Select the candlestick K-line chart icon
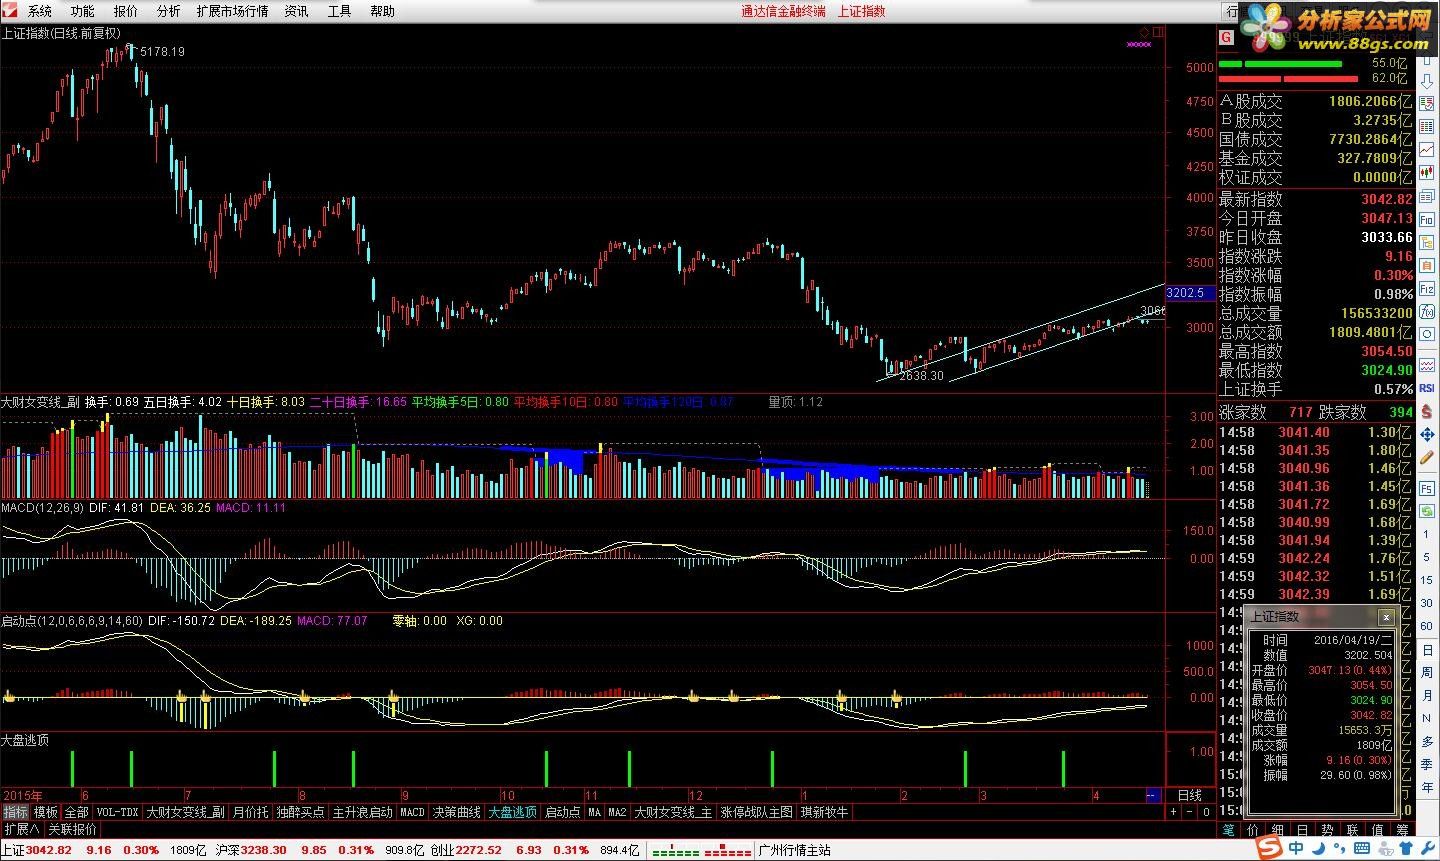 pos(1427,173)
